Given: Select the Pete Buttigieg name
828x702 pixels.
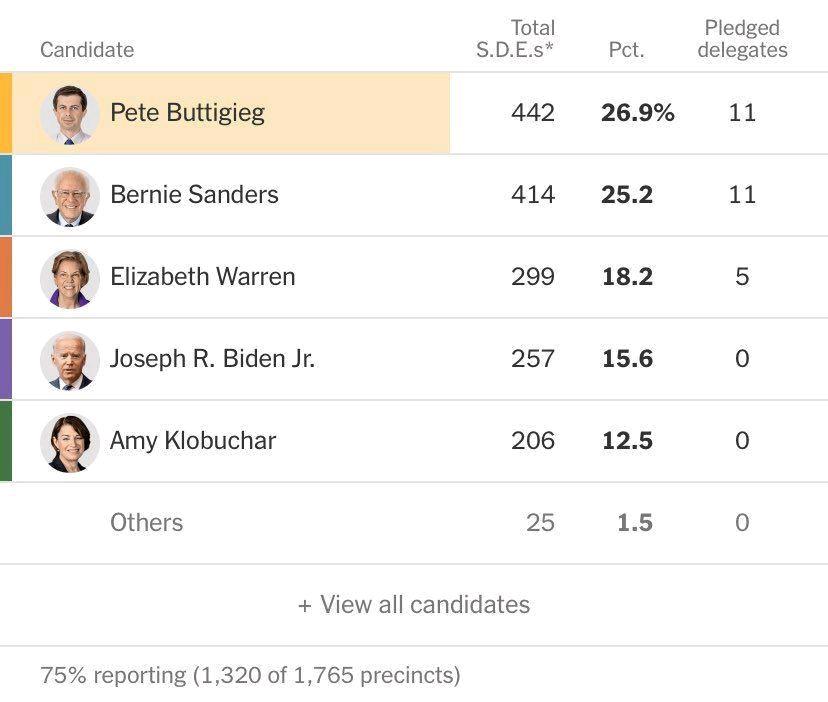Looking at the screenshot, I should pyautogui.click(x=187, y=112).
